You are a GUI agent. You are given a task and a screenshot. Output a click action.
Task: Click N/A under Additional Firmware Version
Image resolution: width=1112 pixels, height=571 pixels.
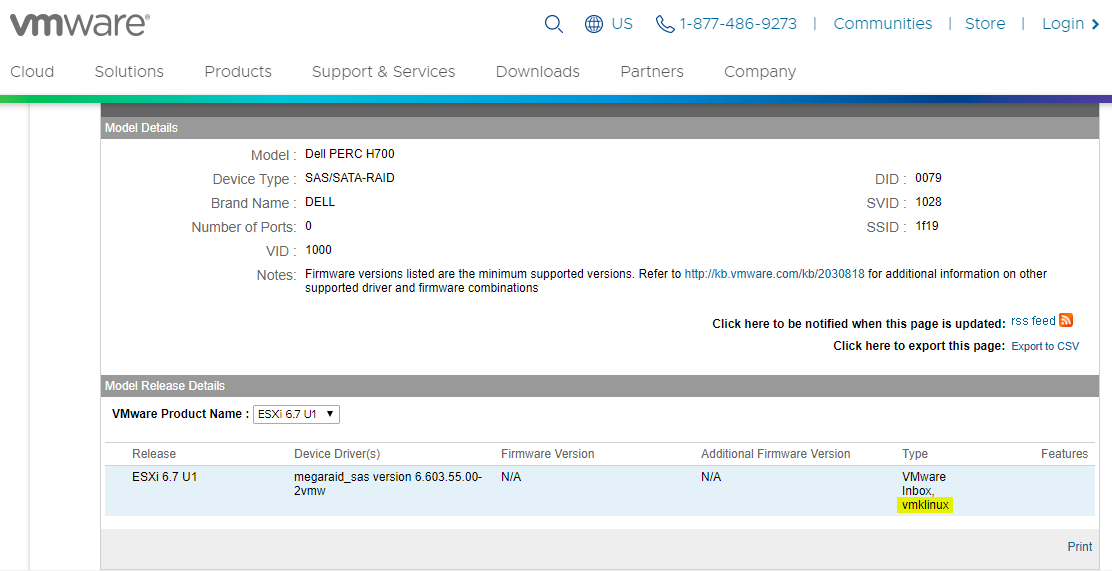pyautogui.click(x=711, y=477)
